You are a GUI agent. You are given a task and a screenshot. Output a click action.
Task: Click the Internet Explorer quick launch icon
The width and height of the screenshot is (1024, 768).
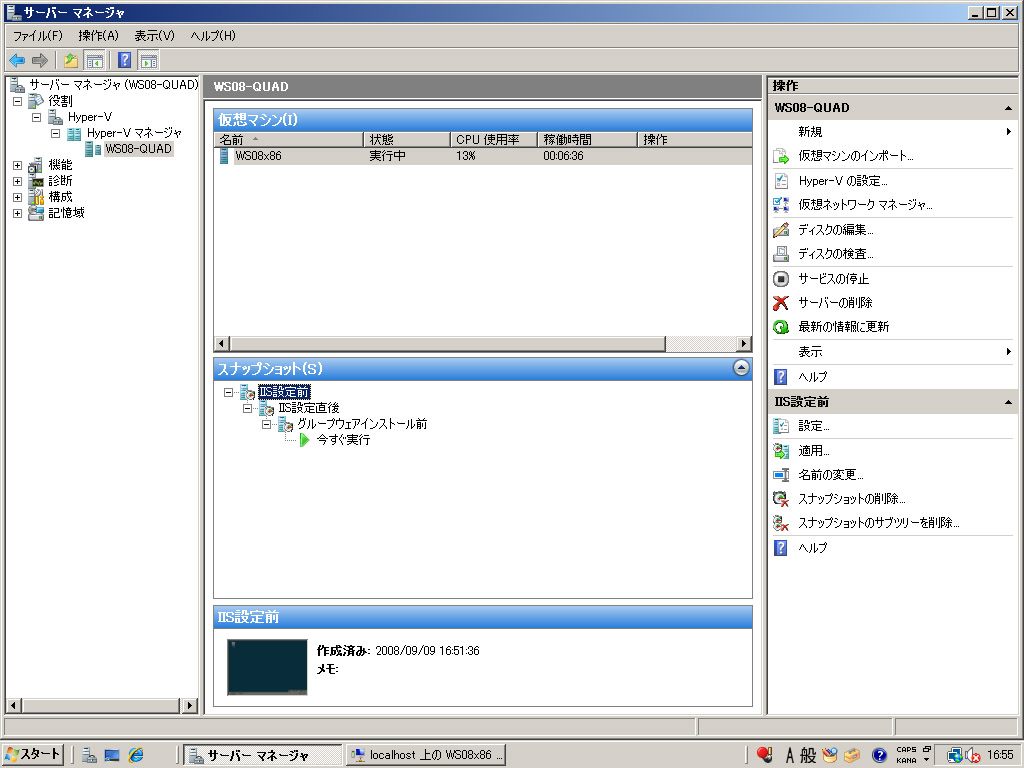coord(136,756)
